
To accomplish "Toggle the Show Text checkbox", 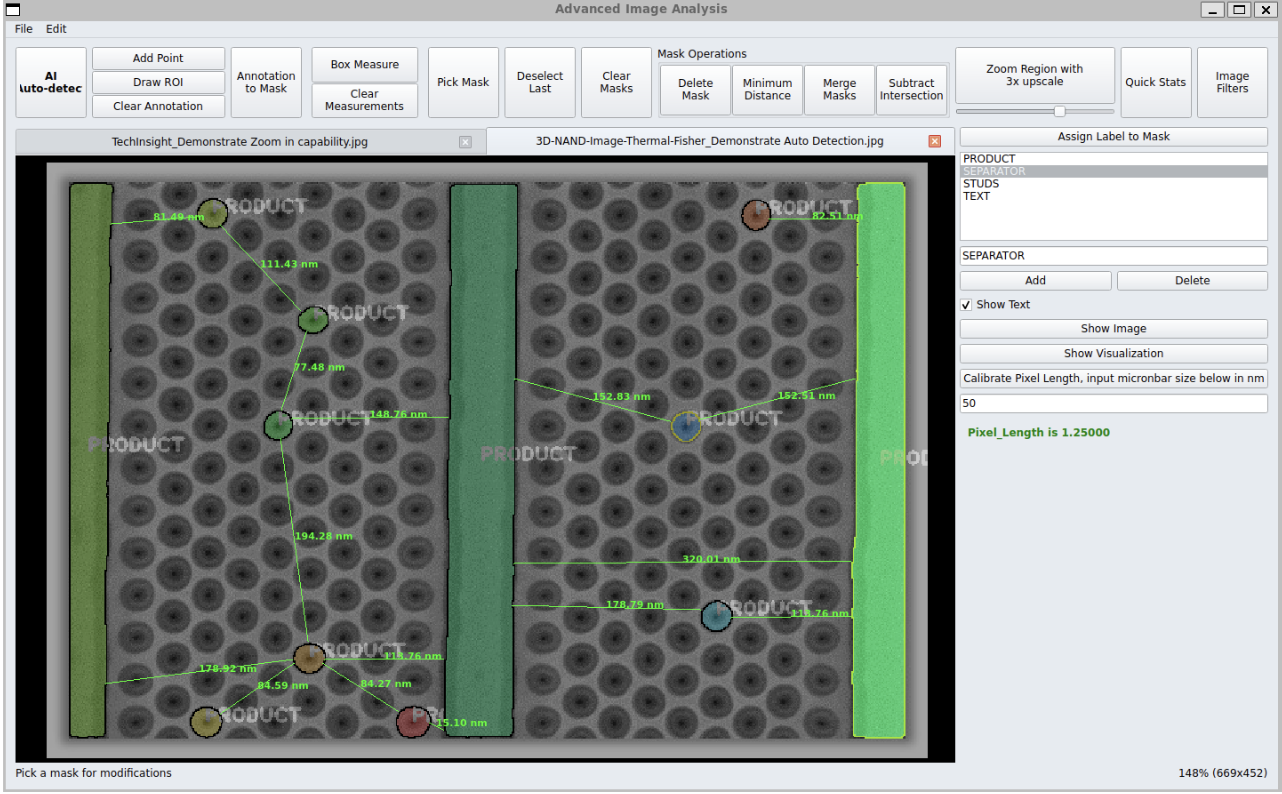I will [x=966, y=305].
